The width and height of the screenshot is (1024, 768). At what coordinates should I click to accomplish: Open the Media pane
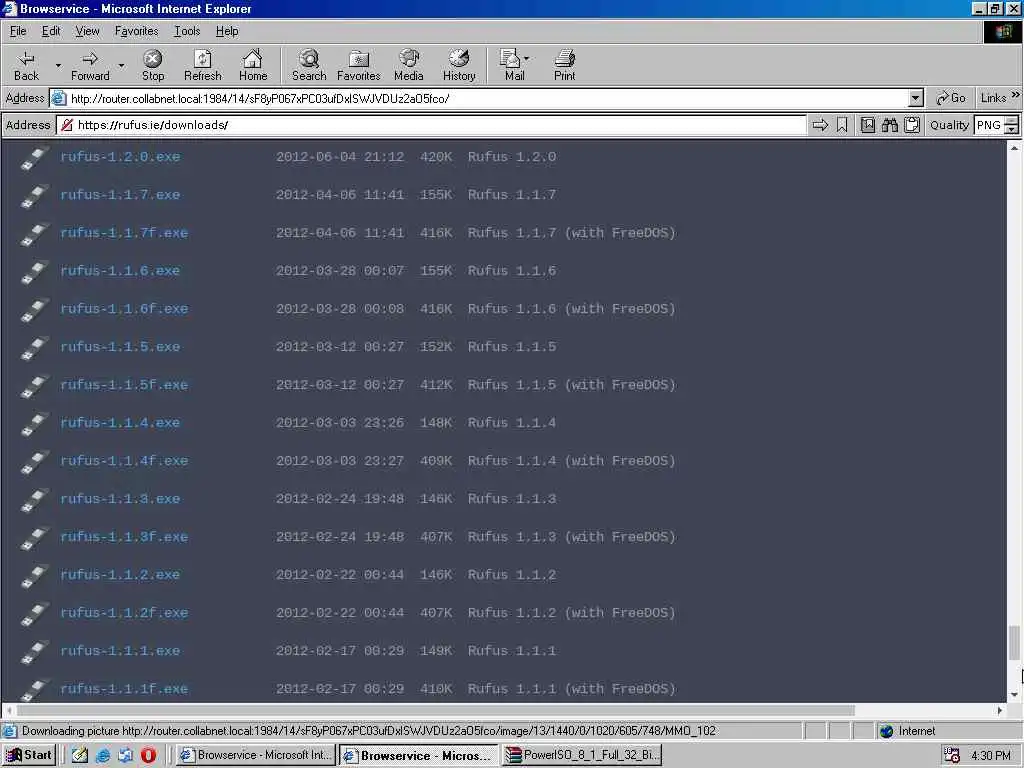[x=409, y=66]
